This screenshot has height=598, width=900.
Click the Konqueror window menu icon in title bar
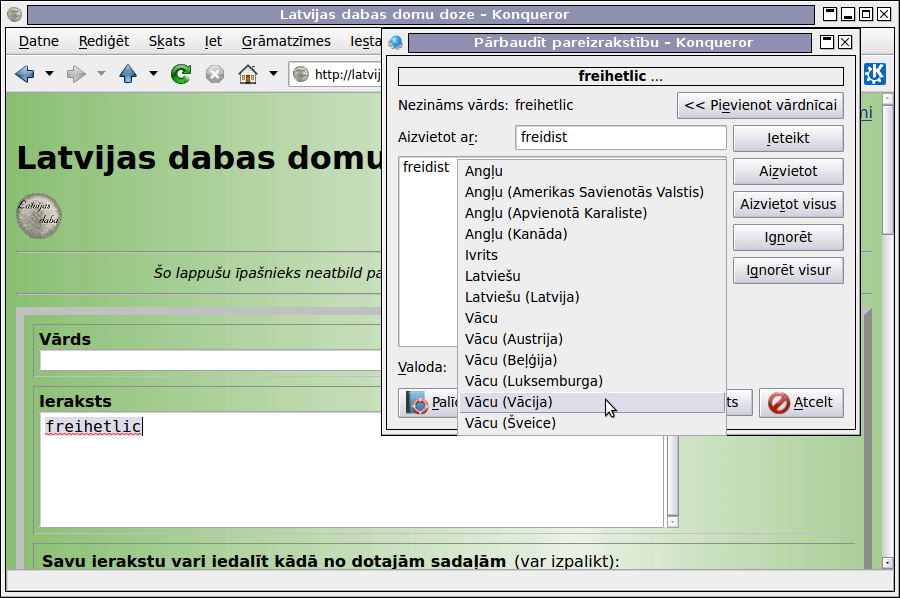point(14,14)
